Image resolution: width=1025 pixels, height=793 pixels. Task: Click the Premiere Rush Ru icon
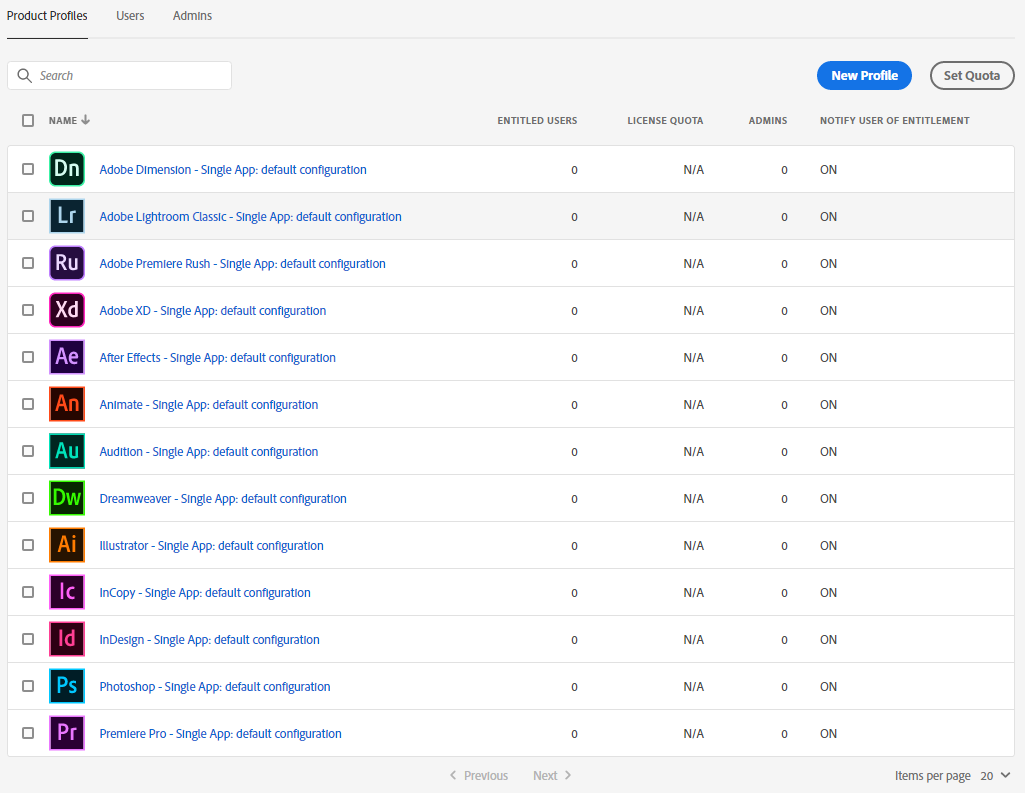pos(67,264)
